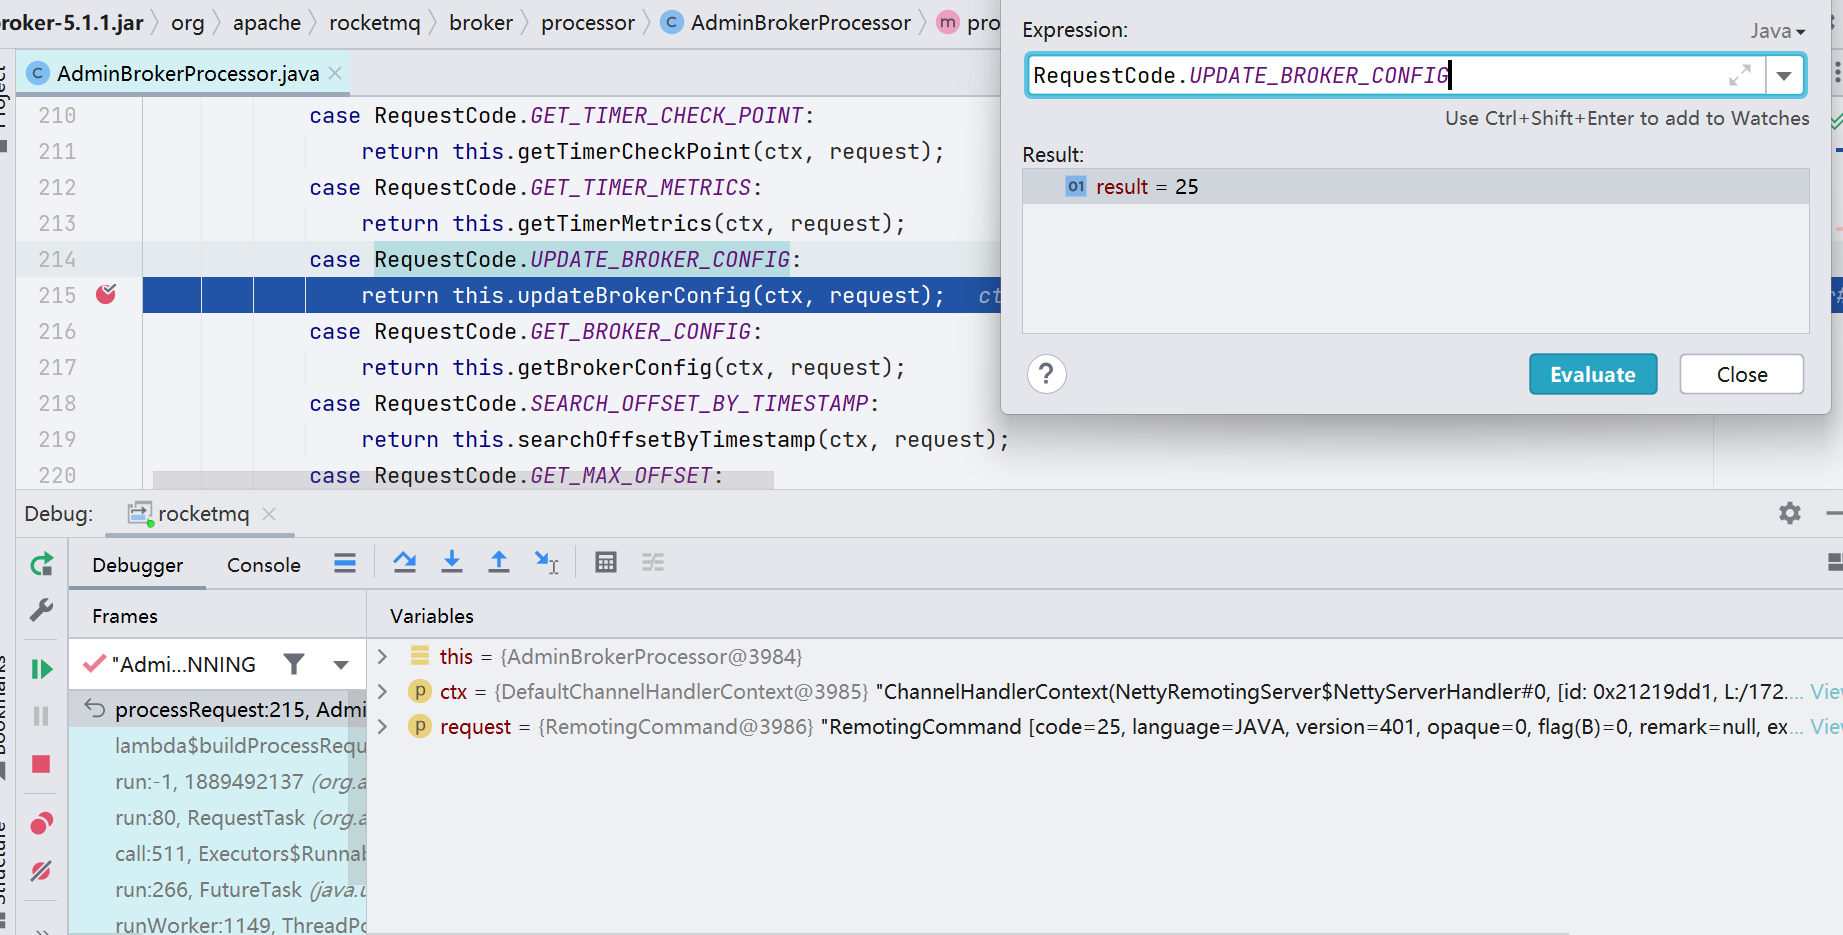The width and height of the screenshot is (1843, 935).
Task: Open the Java language selector dropdown
Action: 1779,30
